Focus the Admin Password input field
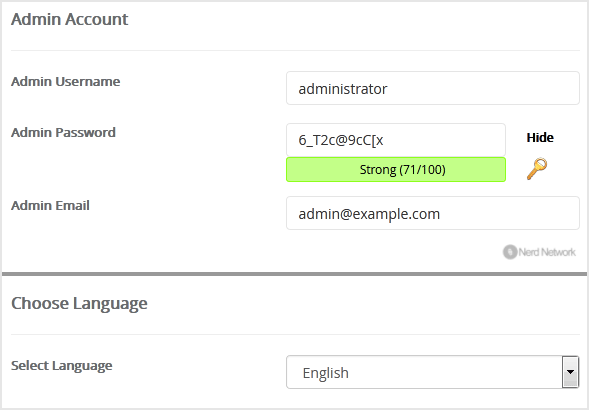Image resolution: width=589 pixels, height=410 pixels. [x=396, y=140]
